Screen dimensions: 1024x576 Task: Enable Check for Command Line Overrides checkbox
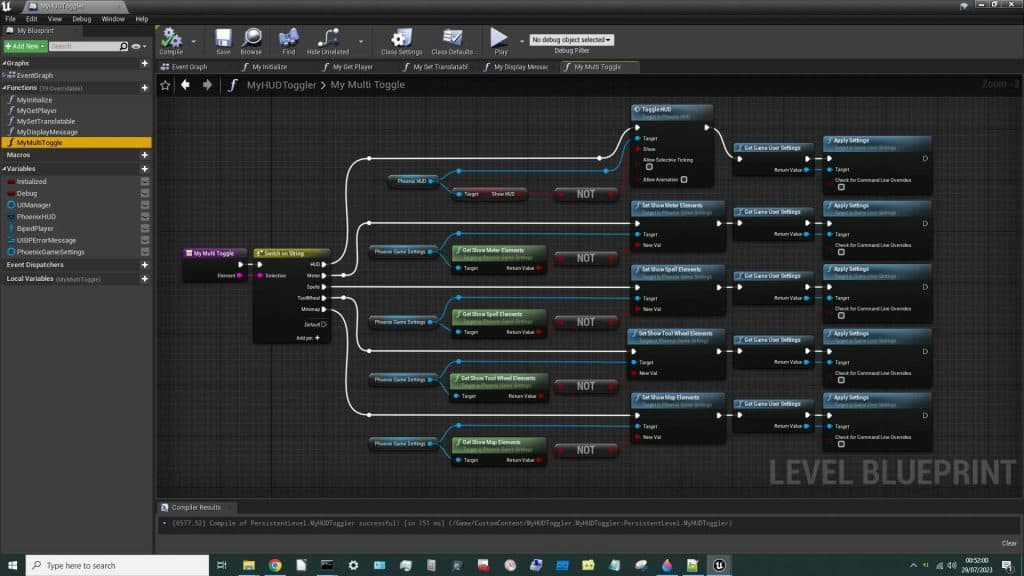pyautogui.click(x=841, y=187)
